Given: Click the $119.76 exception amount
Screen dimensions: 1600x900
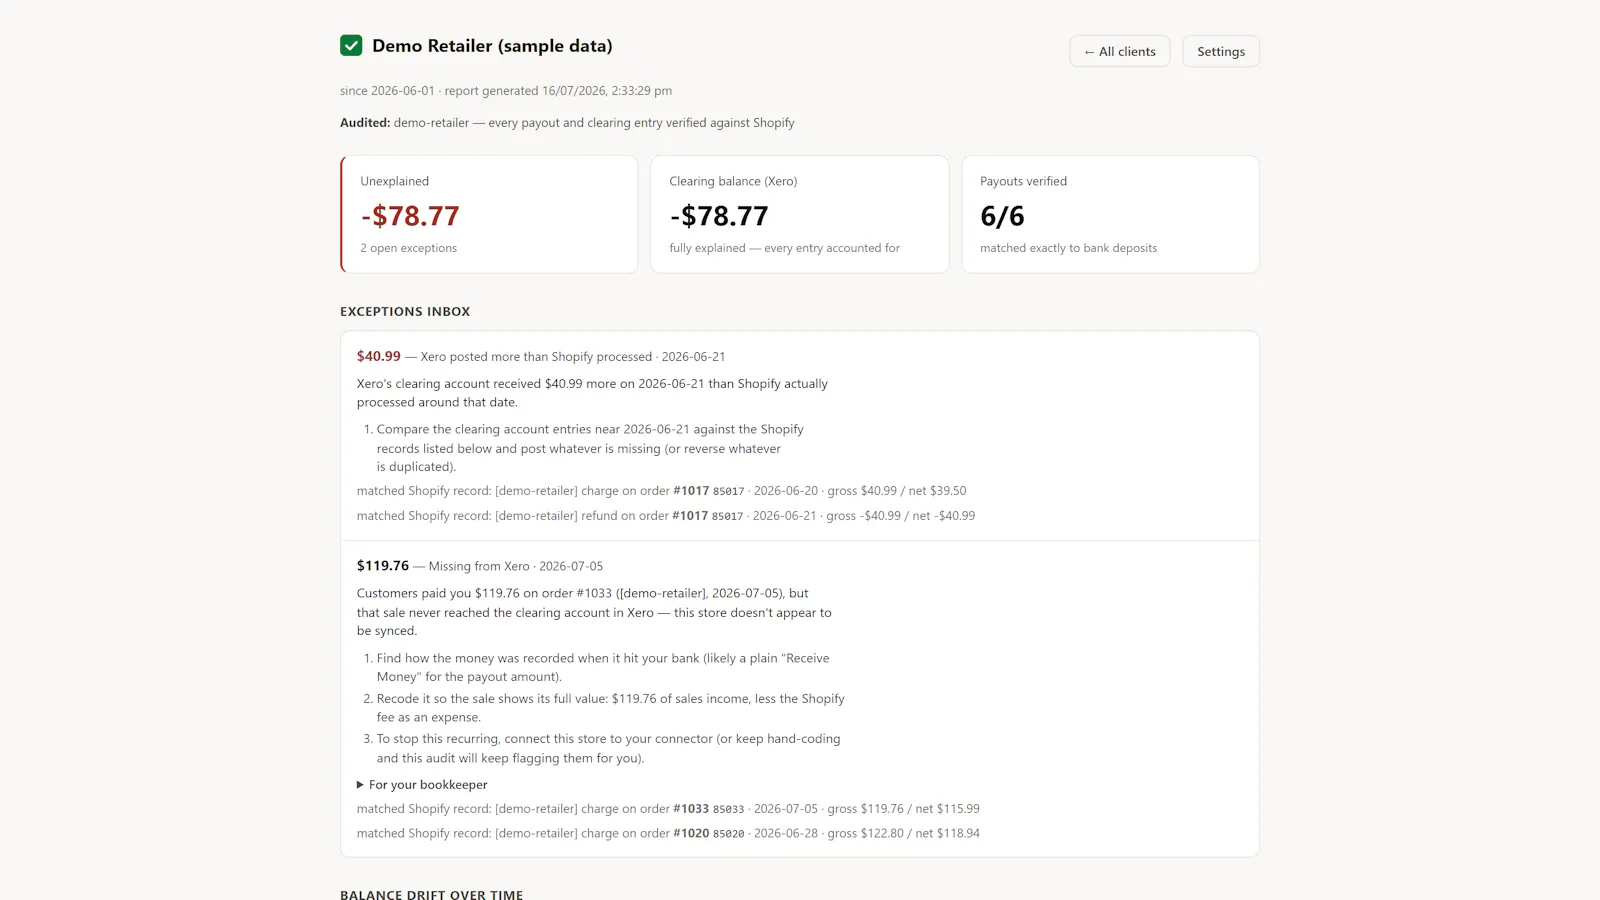Looking at the screenshot, I should 383,566.
